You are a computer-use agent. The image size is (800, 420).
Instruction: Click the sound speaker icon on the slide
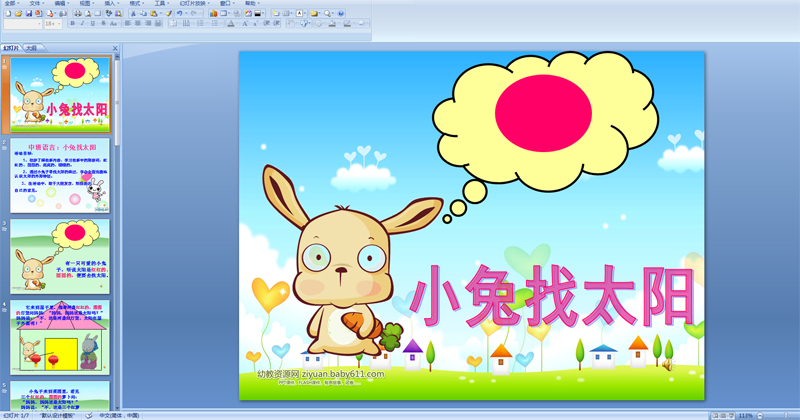[x=667, y=364]
